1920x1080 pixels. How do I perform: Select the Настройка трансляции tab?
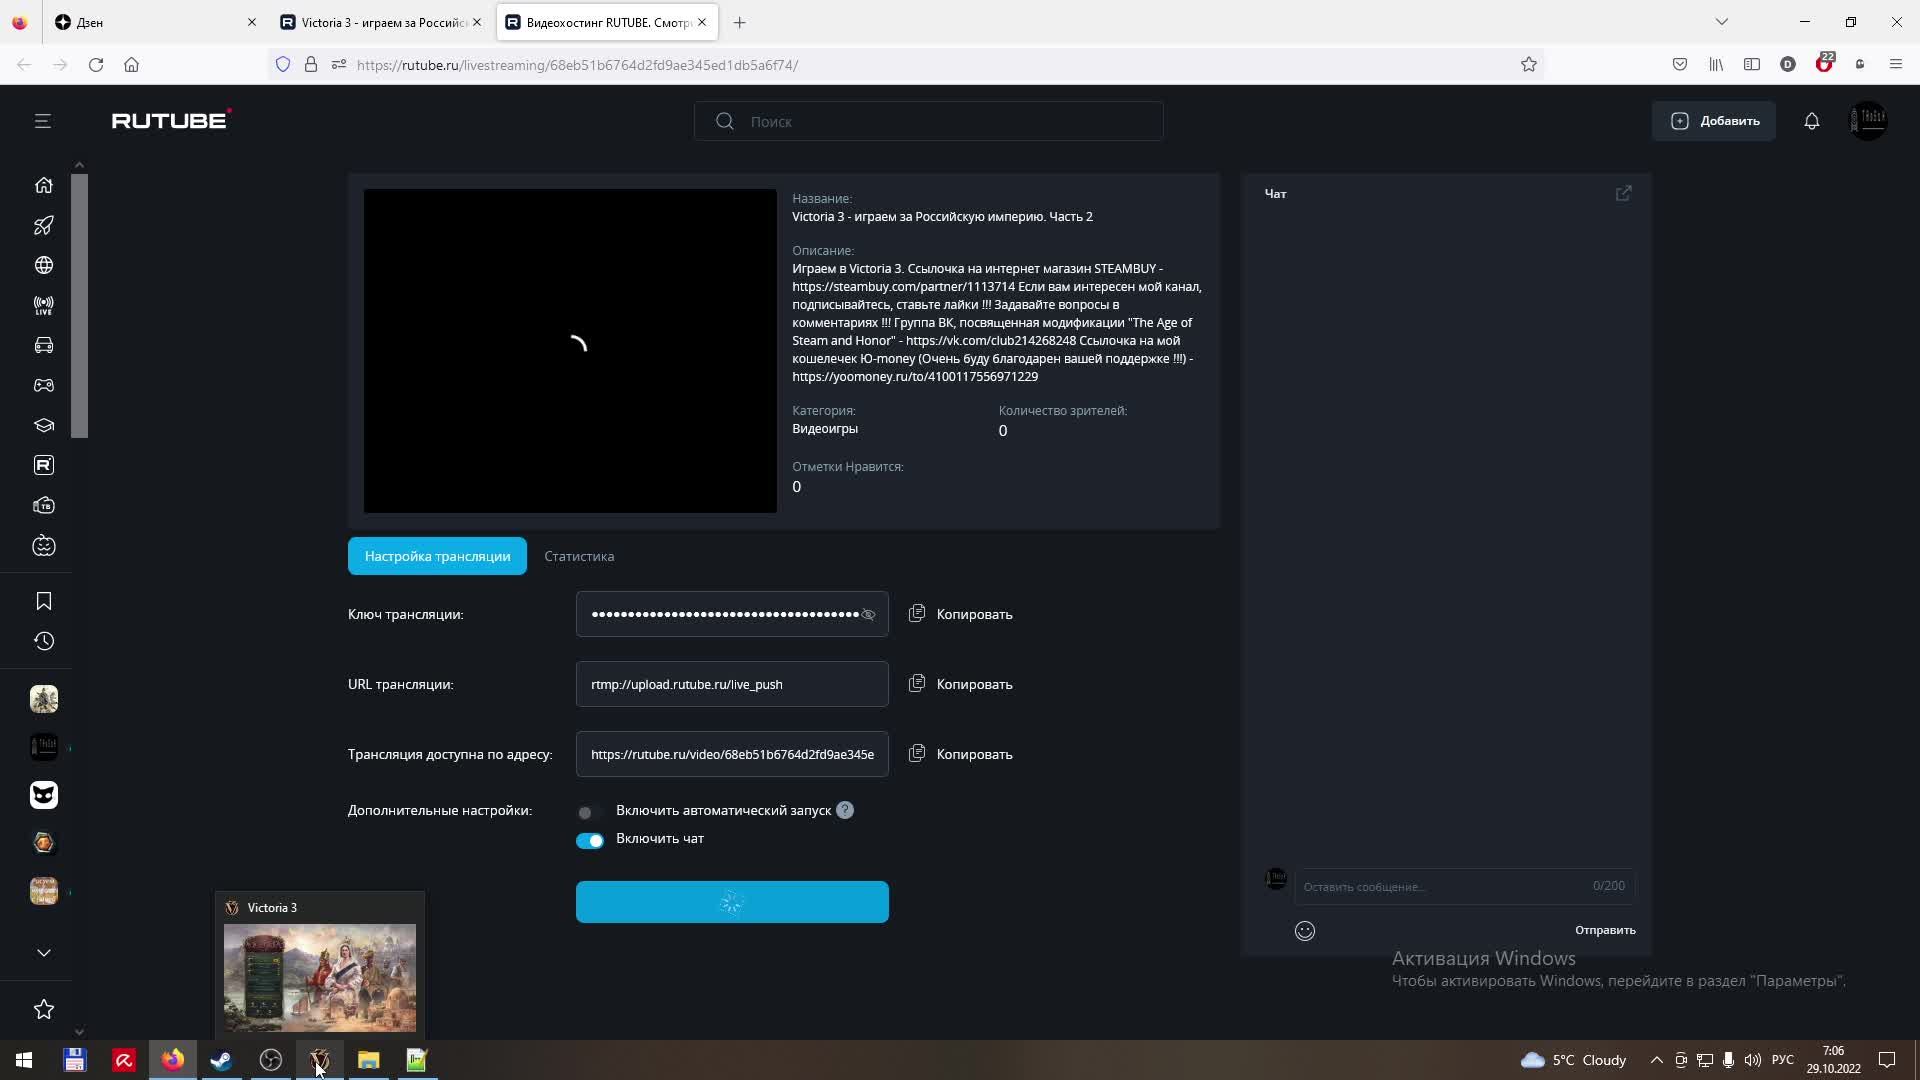[437, 556]
